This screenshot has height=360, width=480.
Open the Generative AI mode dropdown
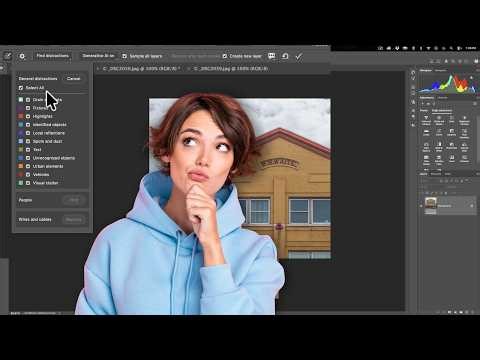coord(98,56)
